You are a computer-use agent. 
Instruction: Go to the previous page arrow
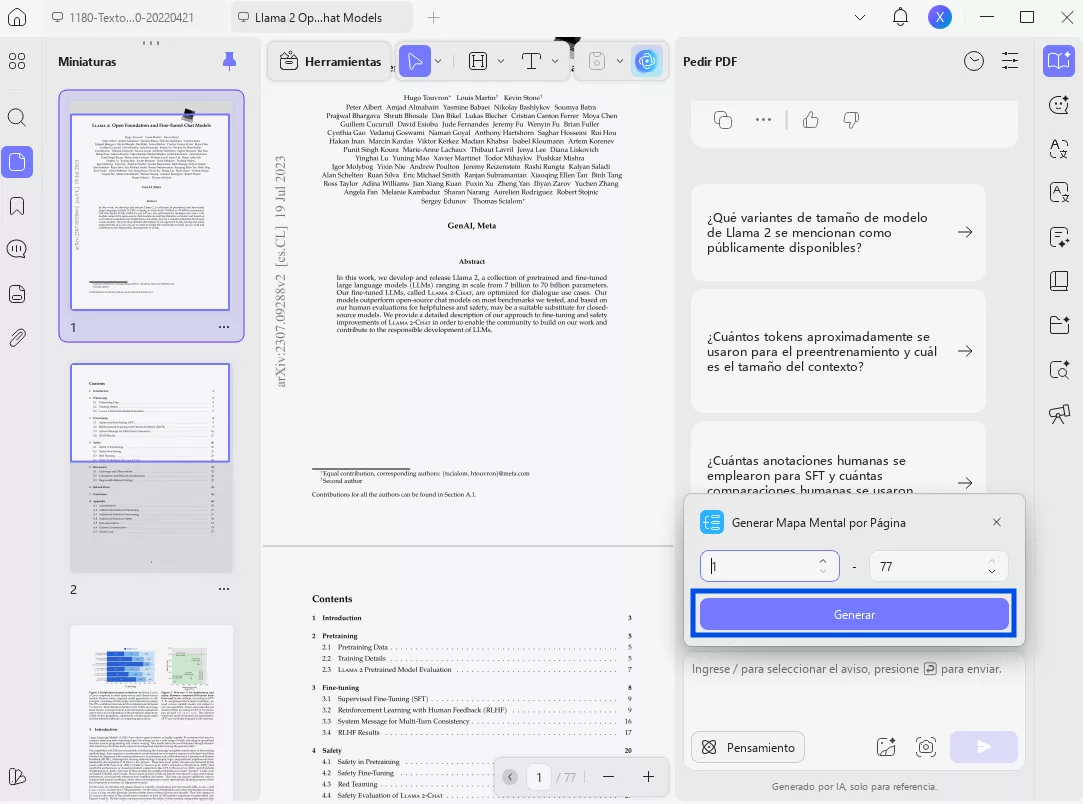(510, 777)
